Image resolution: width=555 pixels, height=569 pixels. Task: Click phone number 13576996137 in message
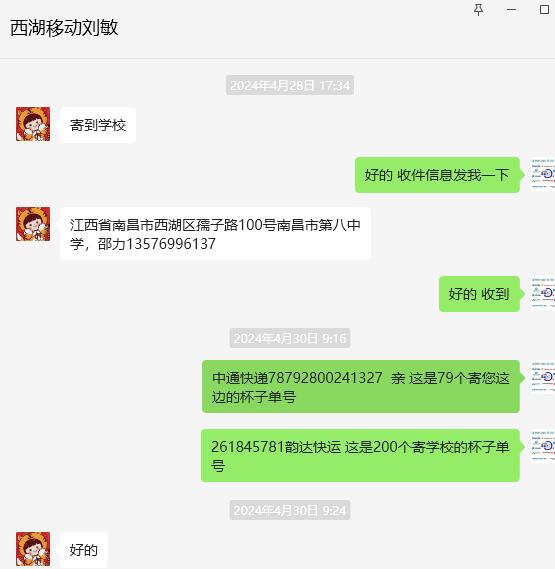tap(171, 244)
